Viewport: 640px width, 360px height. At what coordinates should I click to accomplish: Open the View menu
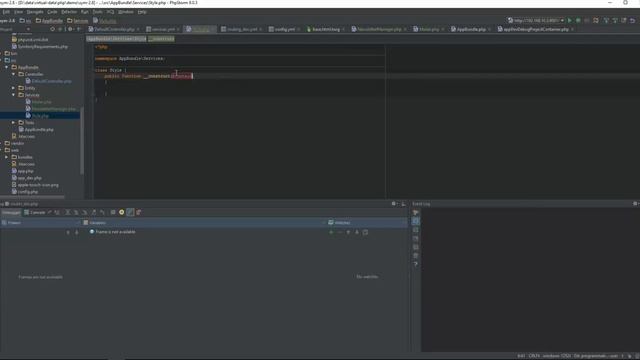(x=18, y=12)
